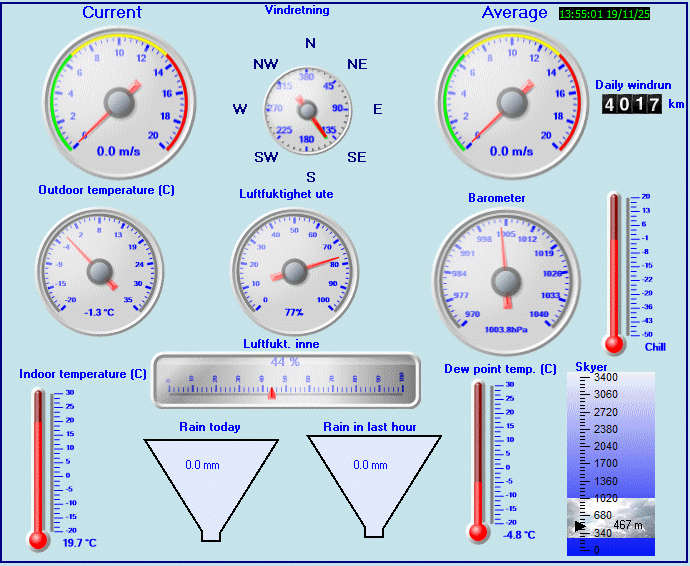Click the Luftfukt. inne humidity slider bar
The image size is (690, 566).
tap(285, 381)
